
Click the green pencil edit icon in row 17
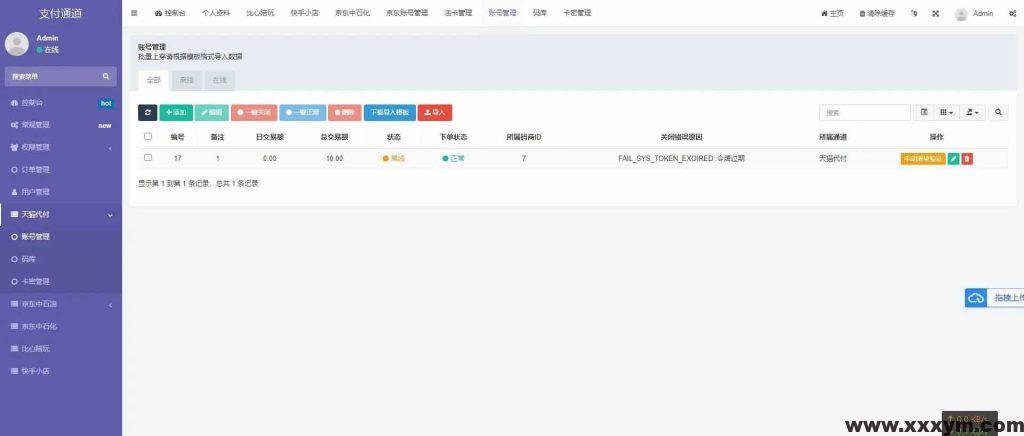pos(953,158)
